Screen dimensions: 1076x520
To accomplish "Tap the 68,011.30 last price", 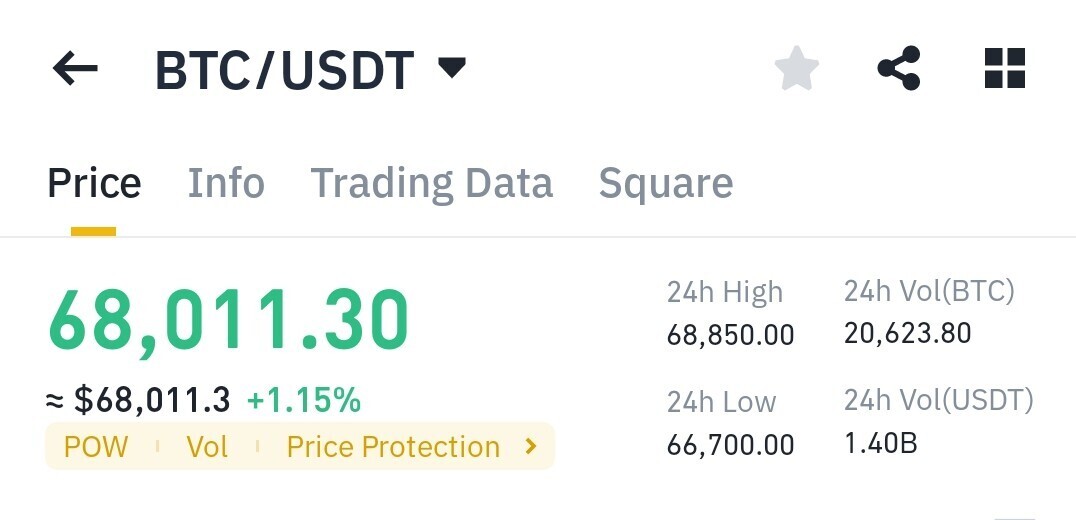I will click(229, 321).
